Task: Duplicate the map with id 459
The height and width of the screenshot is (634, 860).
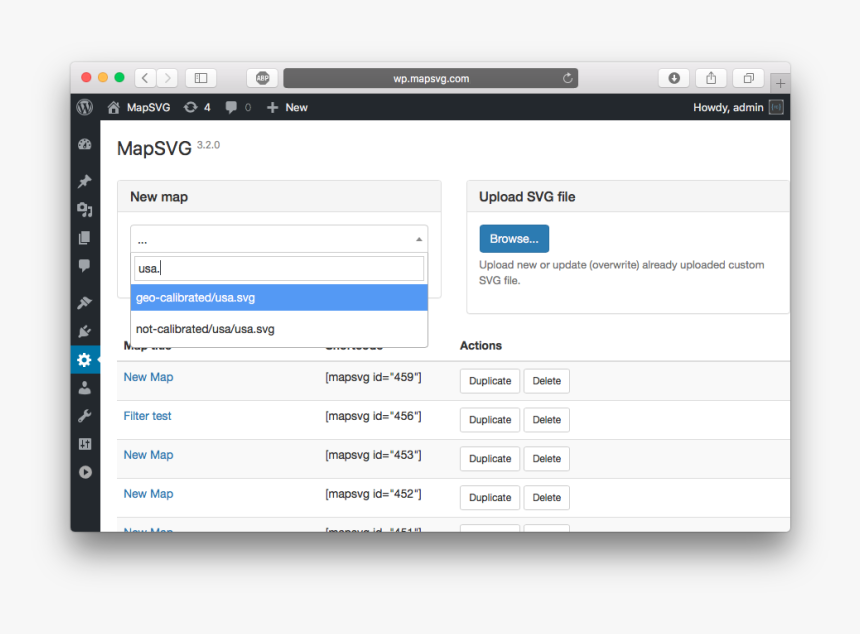Action: point(490,381)
